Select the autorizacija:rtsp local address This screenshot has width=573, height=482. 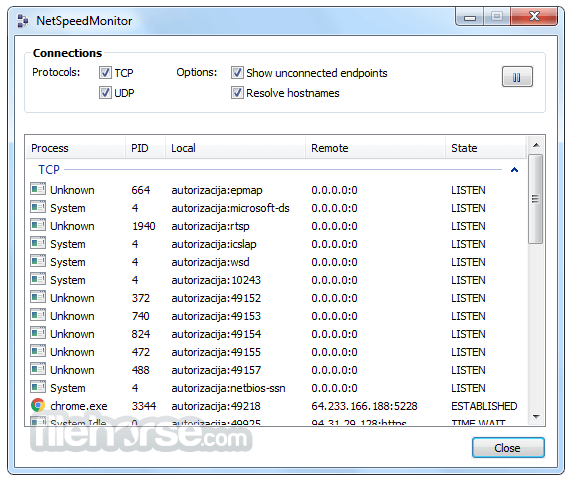point(210,226)
